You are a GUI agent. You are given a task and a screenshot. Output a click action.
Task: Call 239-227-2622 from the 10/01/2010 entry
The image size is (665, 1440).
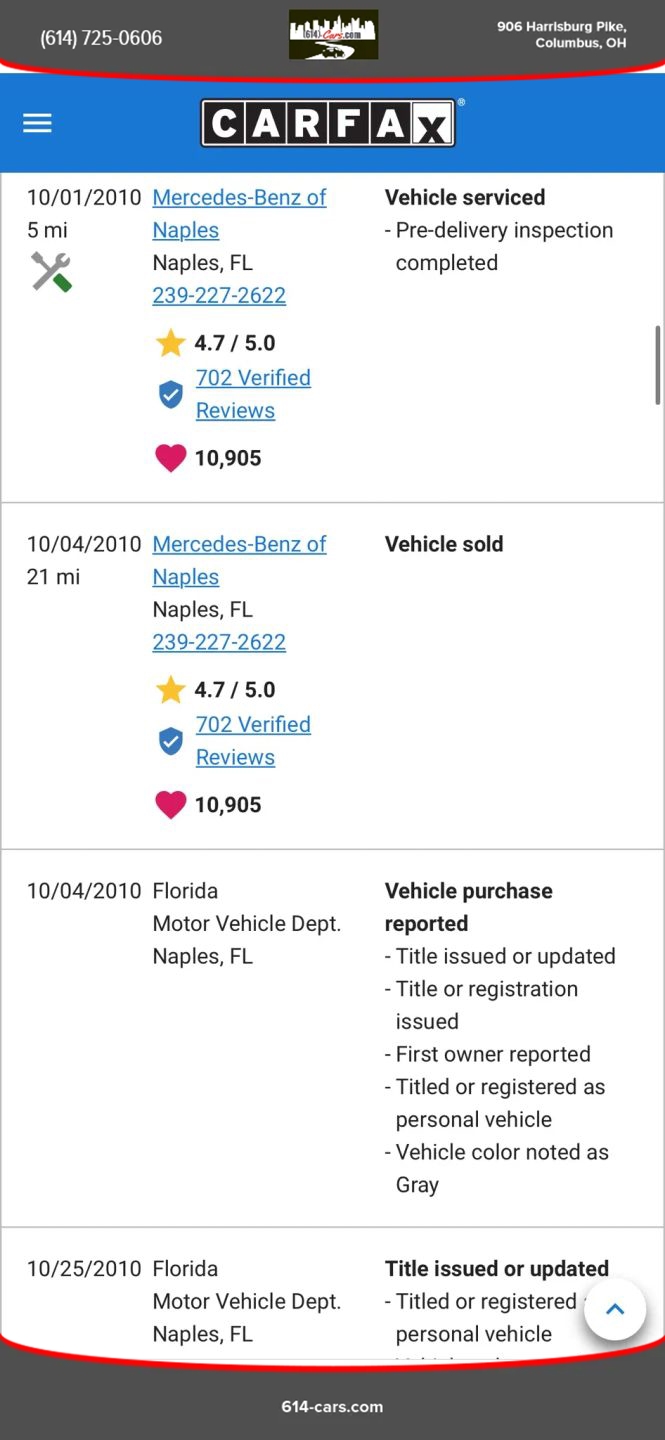point(219,295)
